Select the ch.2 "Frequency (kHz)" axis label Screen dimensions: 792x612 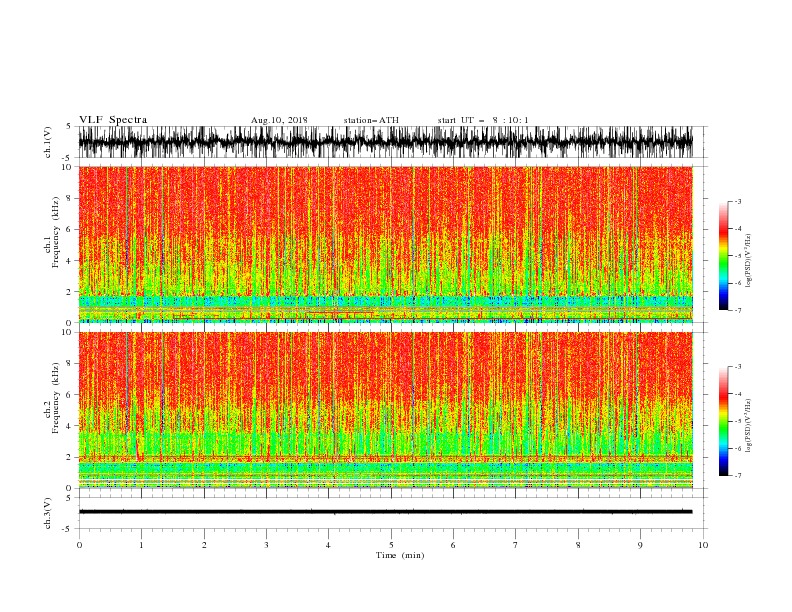point(56,397)
